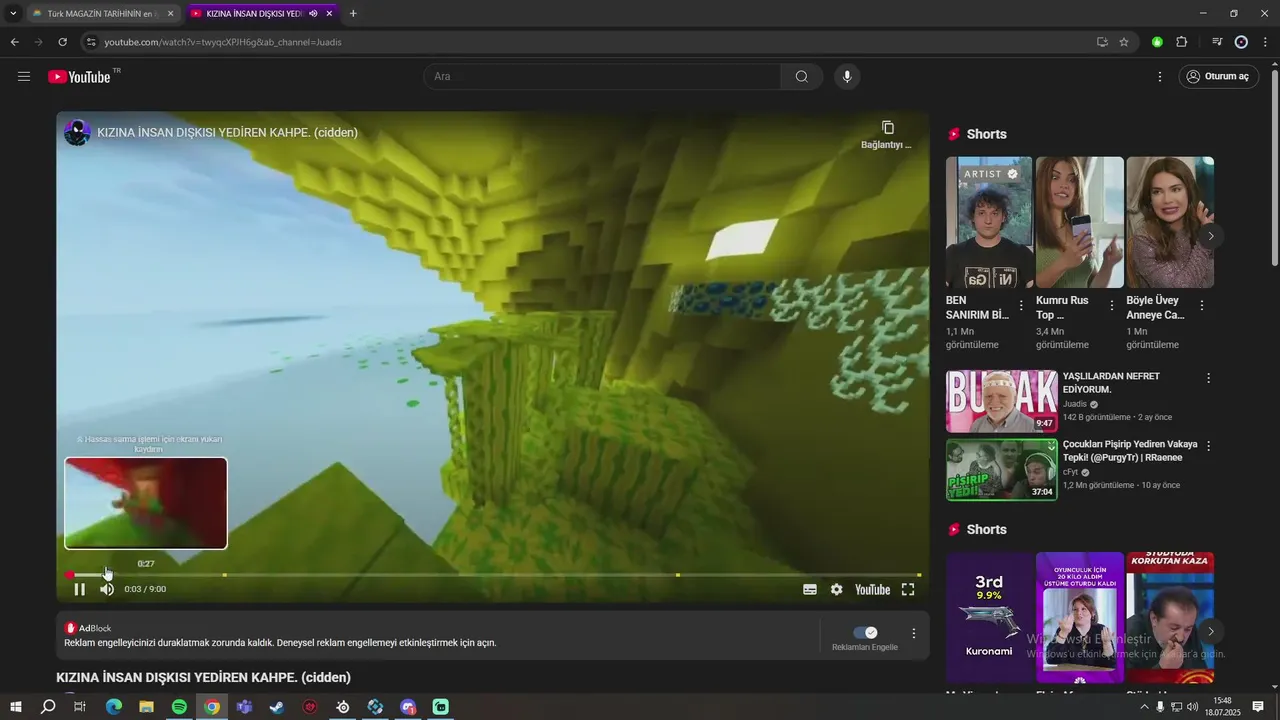Image resolution: width=1280 pixels, height=720 pixels.
Task: Open the Kuronami 3rd short thumbnail
Action: tap(989, 617)
